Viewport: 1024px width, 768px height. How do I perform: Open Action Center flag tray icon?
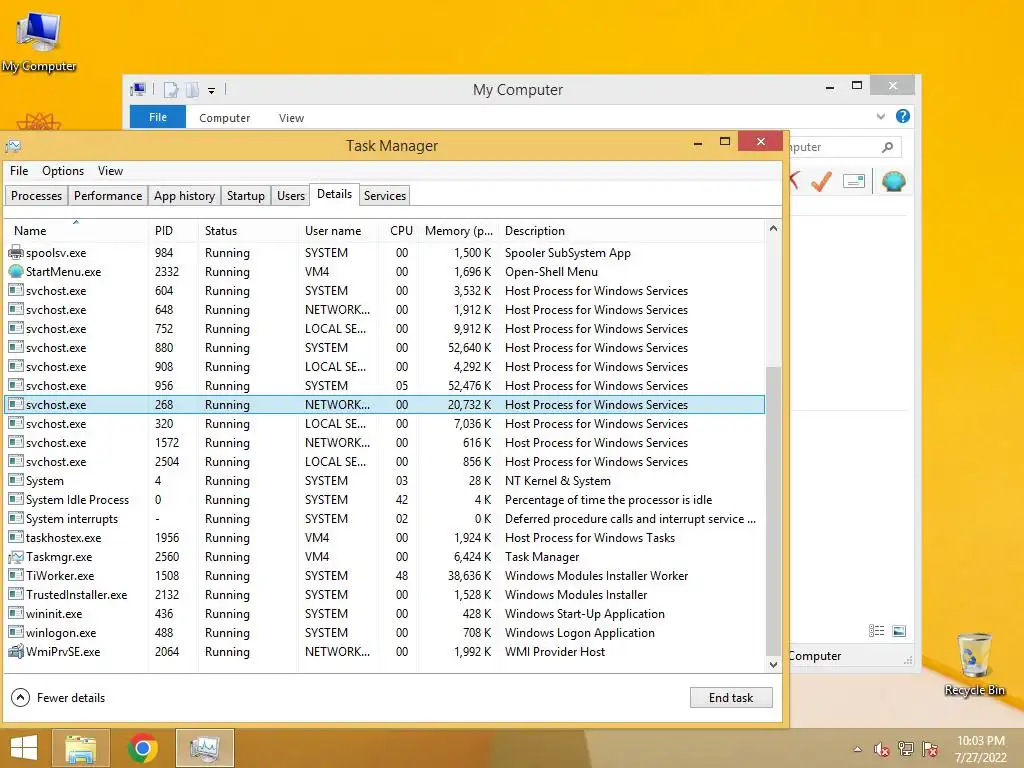point(930,749)
